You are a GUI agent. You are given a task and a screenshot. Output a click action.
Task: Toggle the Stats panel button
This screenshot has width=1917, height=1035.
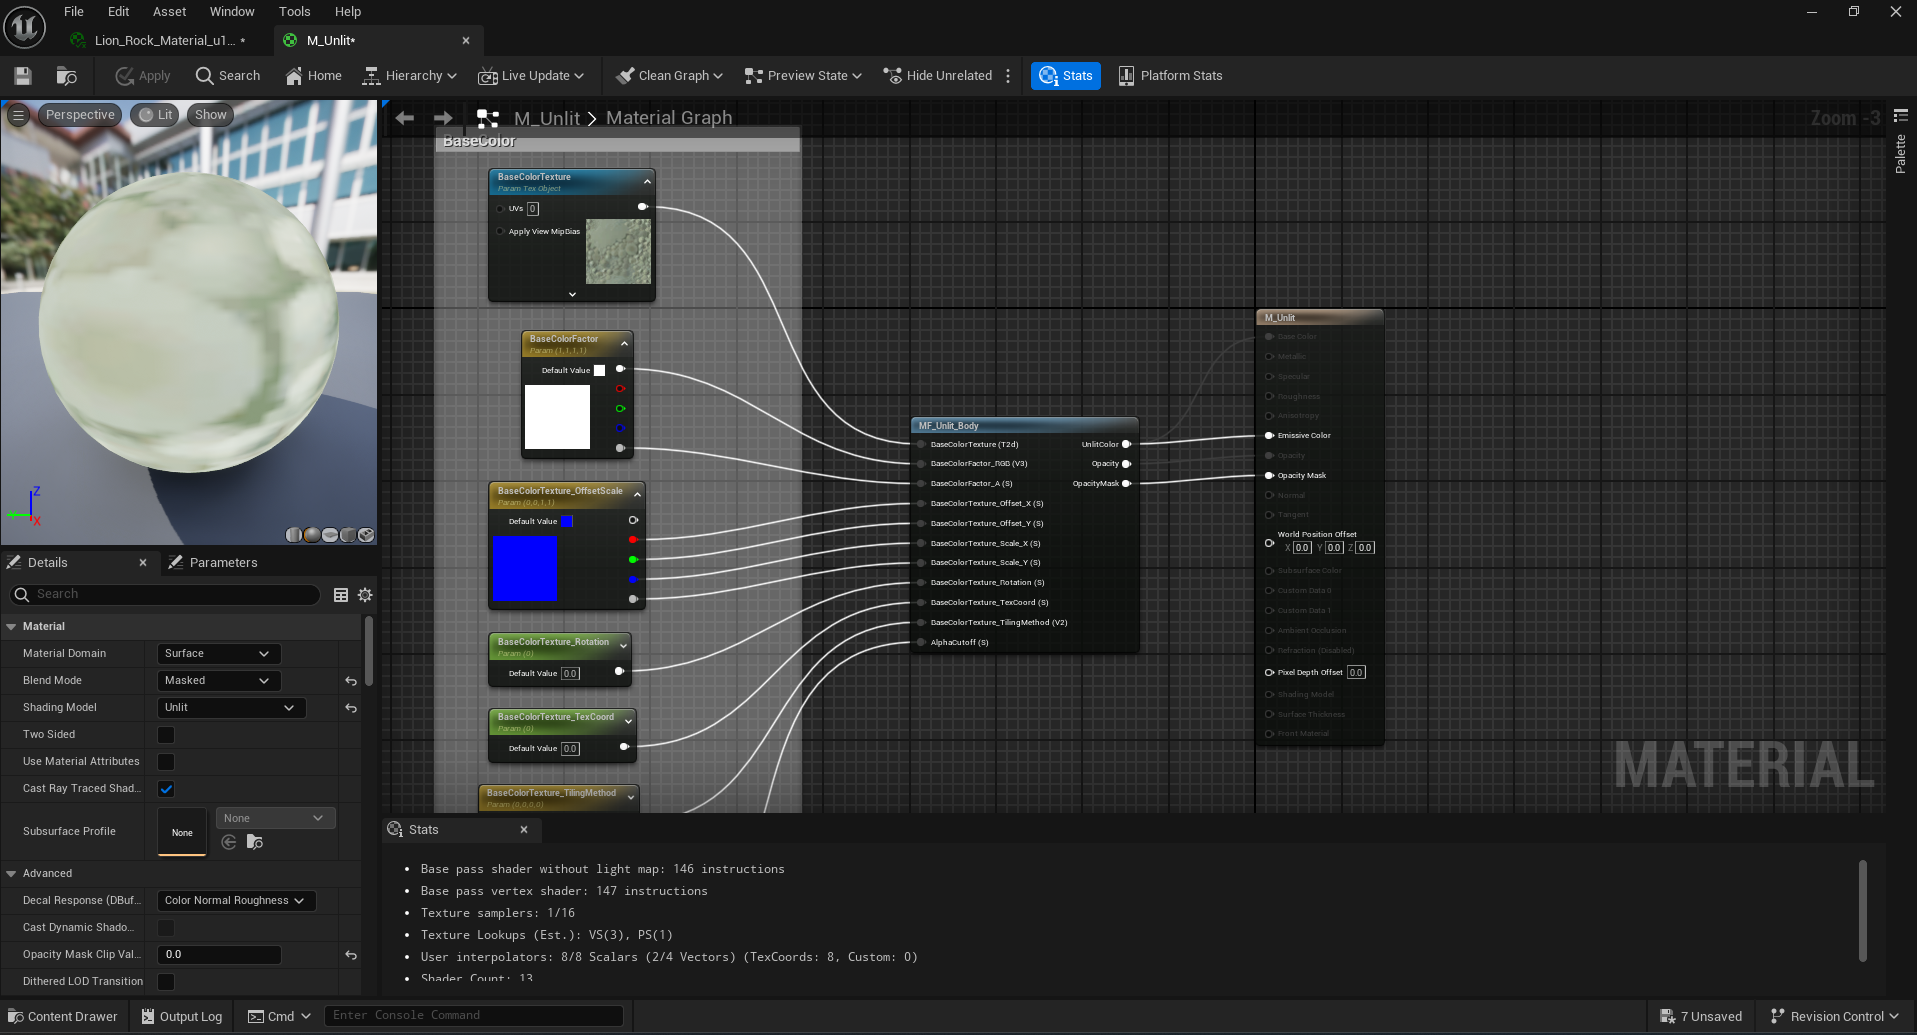click(1065, 76)
